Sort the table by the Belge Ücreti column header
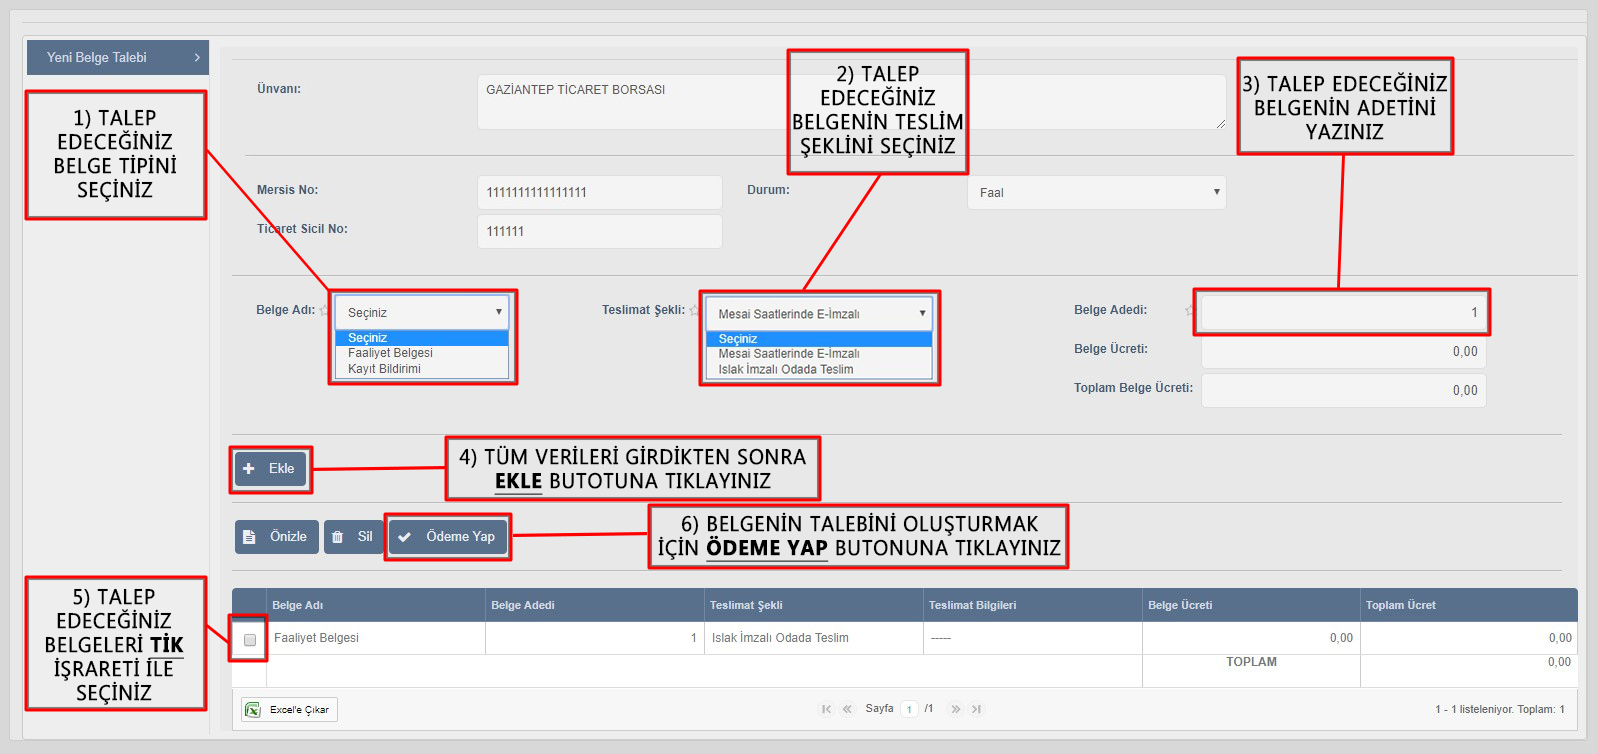Screen dimensions: 1598x754 tap(1180, 605)
